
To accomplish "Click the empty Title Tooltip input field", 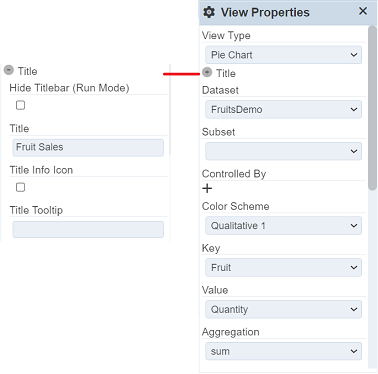I will point(88,229).
